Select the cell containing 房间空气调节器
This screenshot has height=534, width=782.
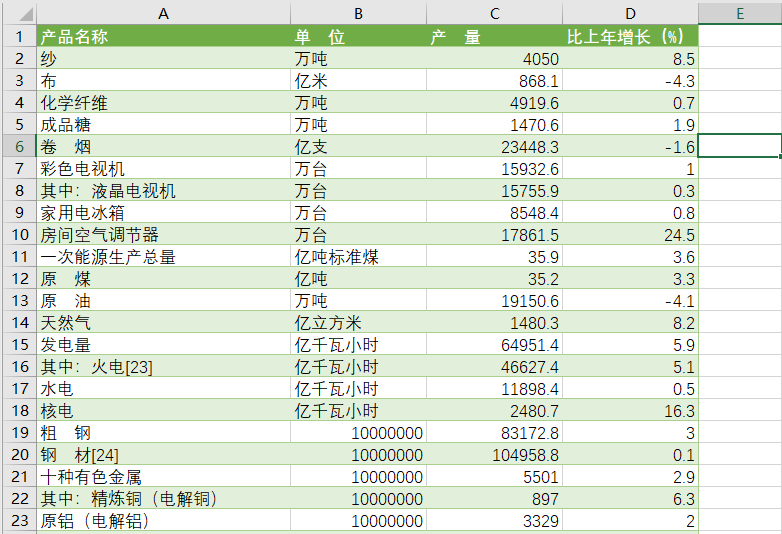point(164,234)
